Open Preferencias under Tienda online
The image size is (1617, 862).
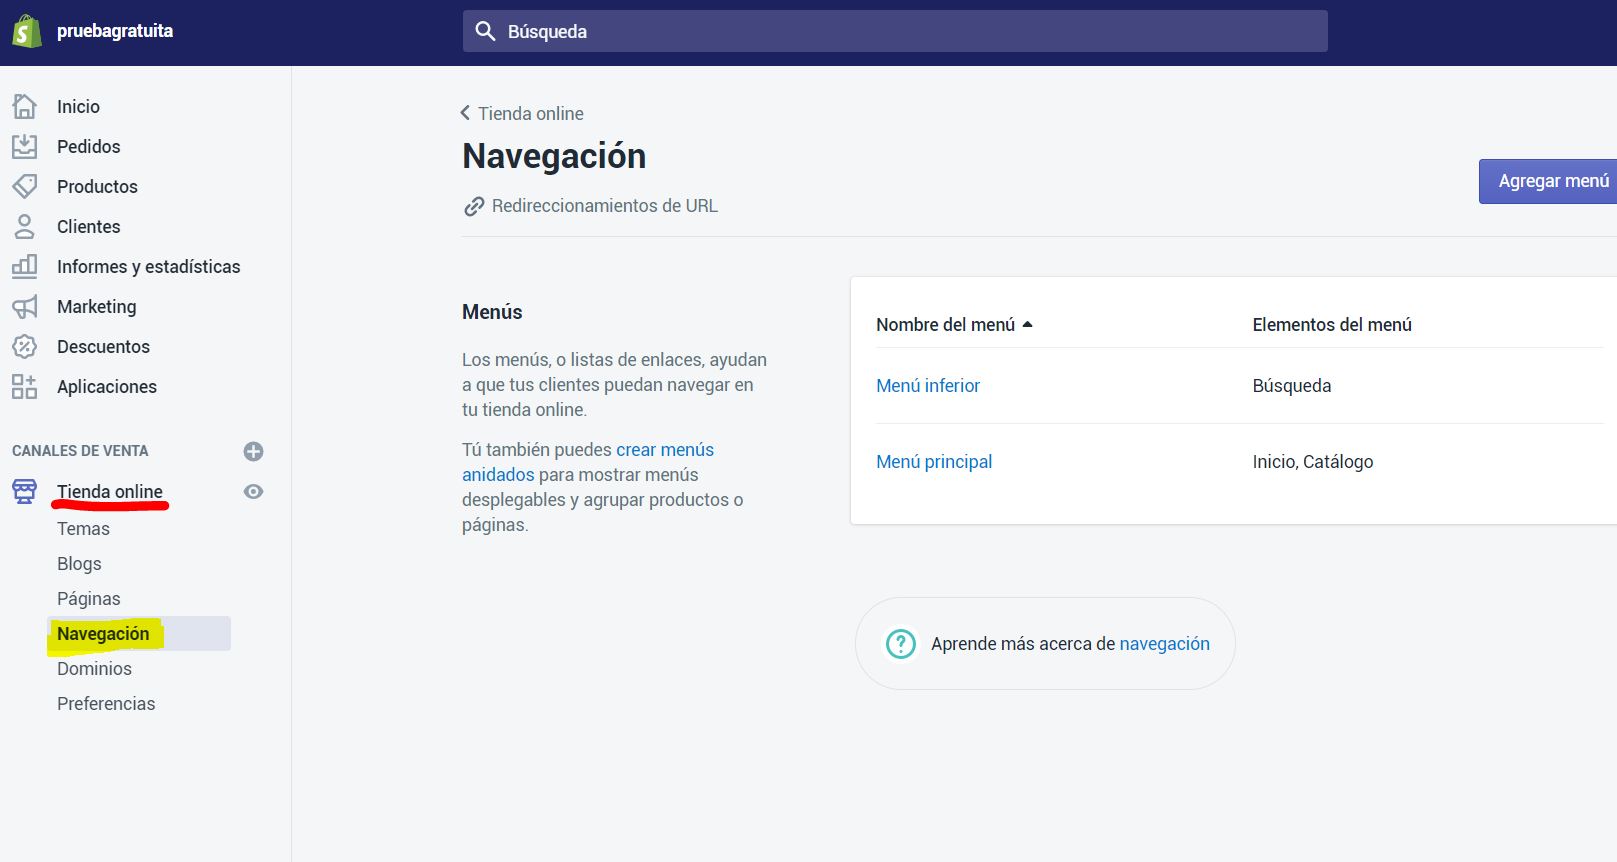106,704
